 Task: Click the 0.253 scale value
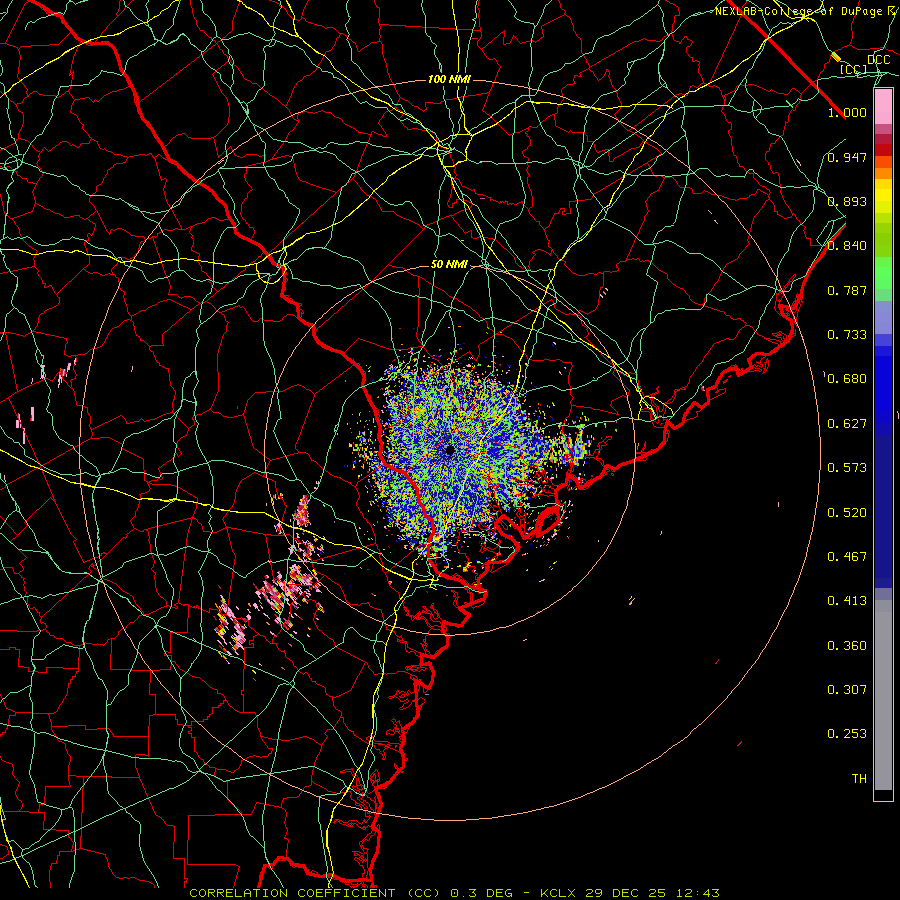(x=847, y=734)
